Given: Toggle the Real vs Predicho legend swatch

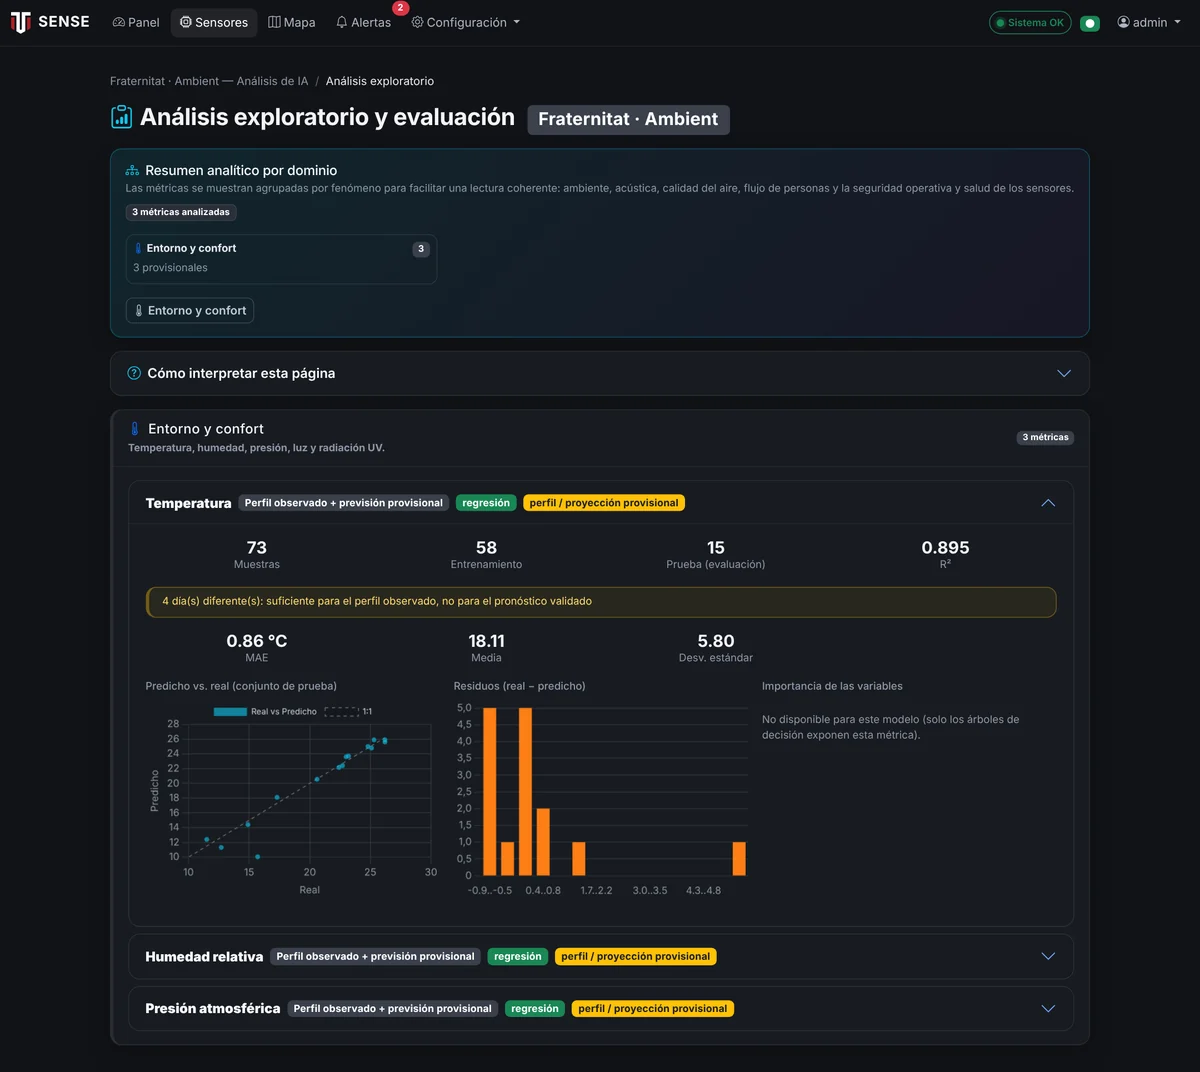Looking at the screenshot, I should (x=230, y=712).
